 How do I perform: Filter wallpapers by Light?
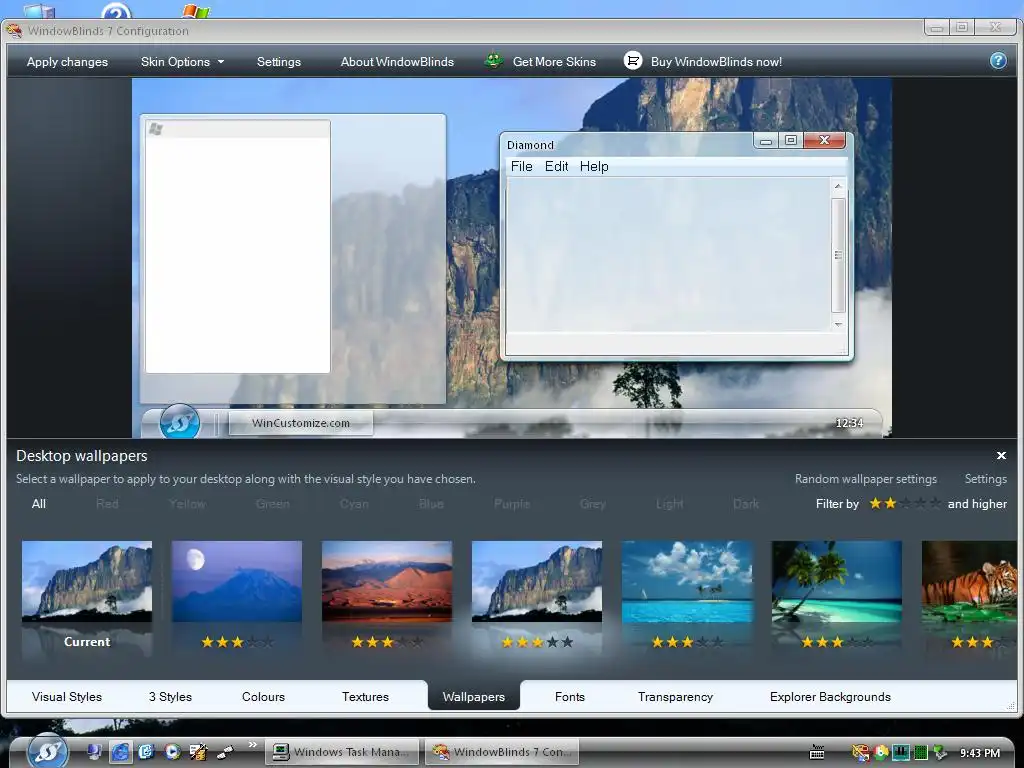point(669,504)
